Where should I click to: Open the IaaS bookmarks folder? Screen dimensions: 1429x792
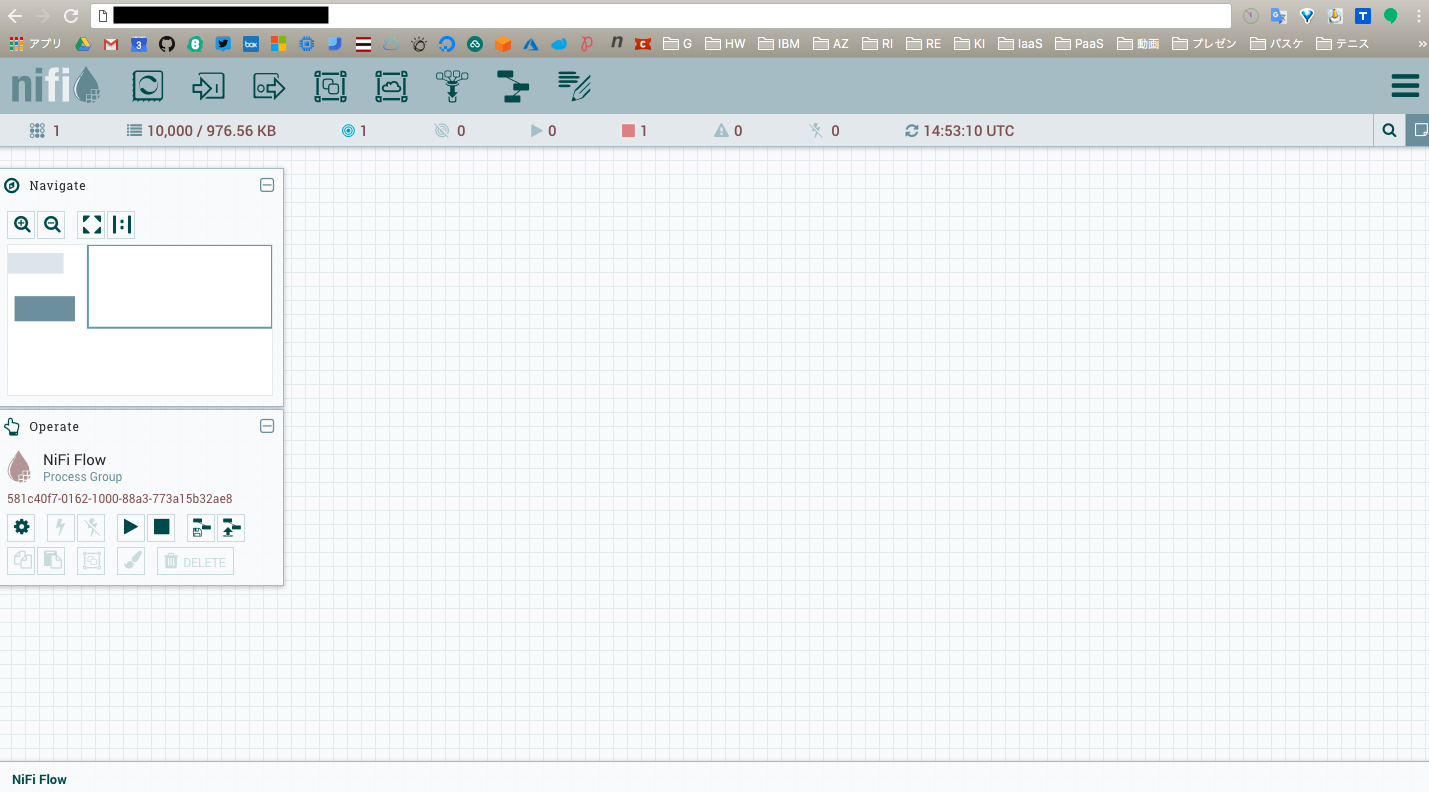point(1020,44)
